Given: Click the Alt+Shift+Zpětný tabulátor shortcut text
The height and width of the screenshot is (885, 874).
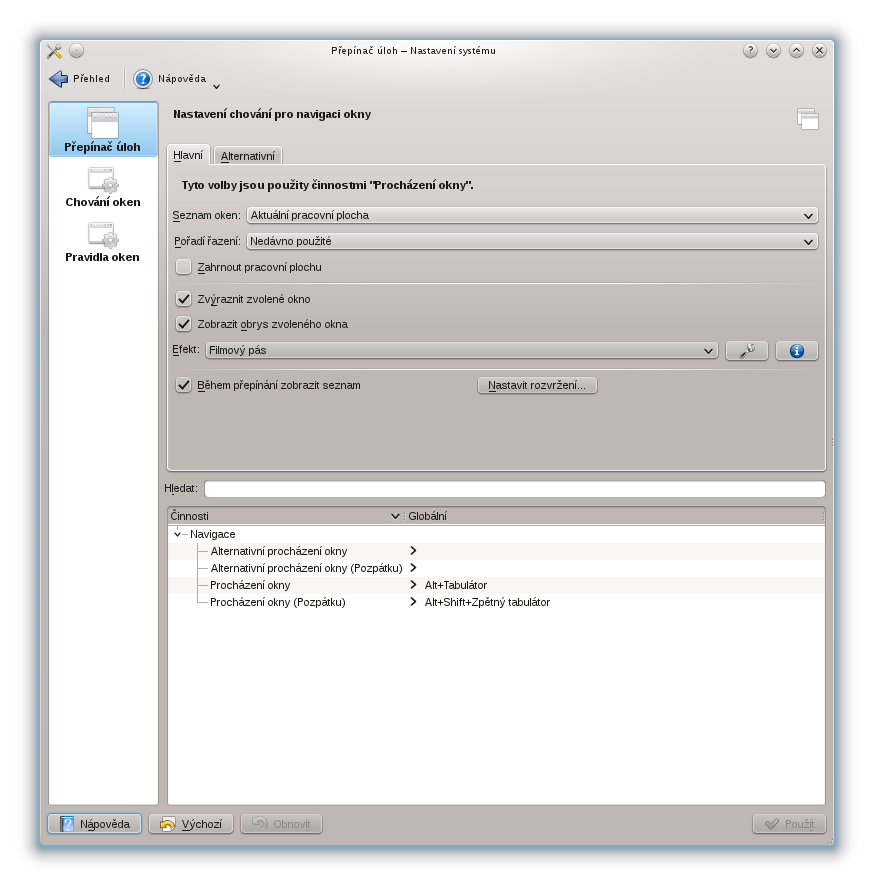Looking at the screenshot, I should tap(487, 602).
